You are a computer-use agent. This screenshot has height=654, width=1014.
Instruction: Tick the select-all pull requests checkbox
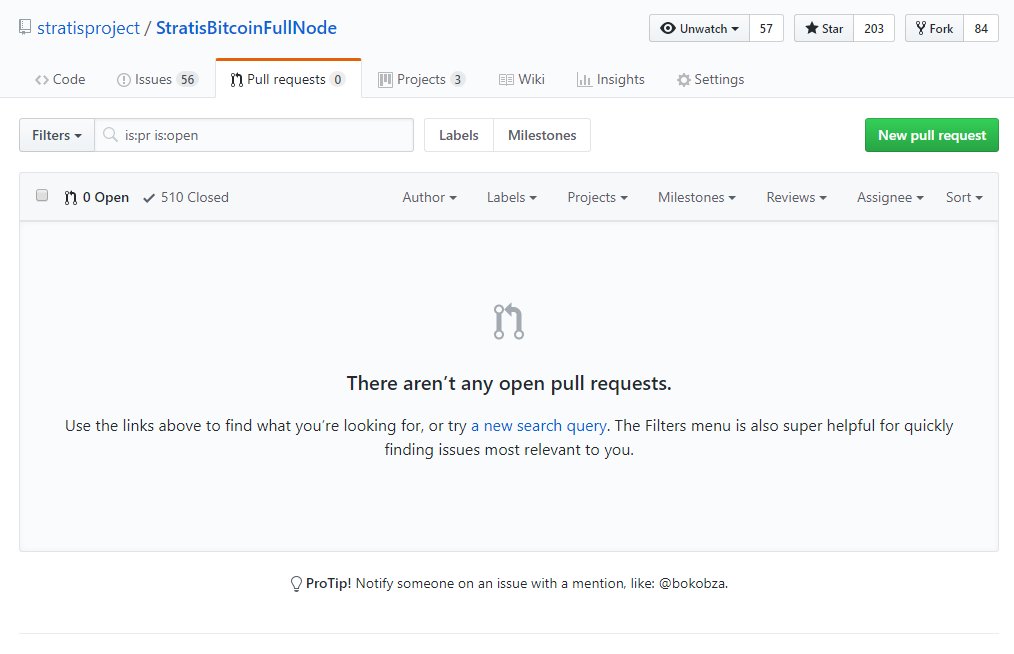click(x=42, y=195)
